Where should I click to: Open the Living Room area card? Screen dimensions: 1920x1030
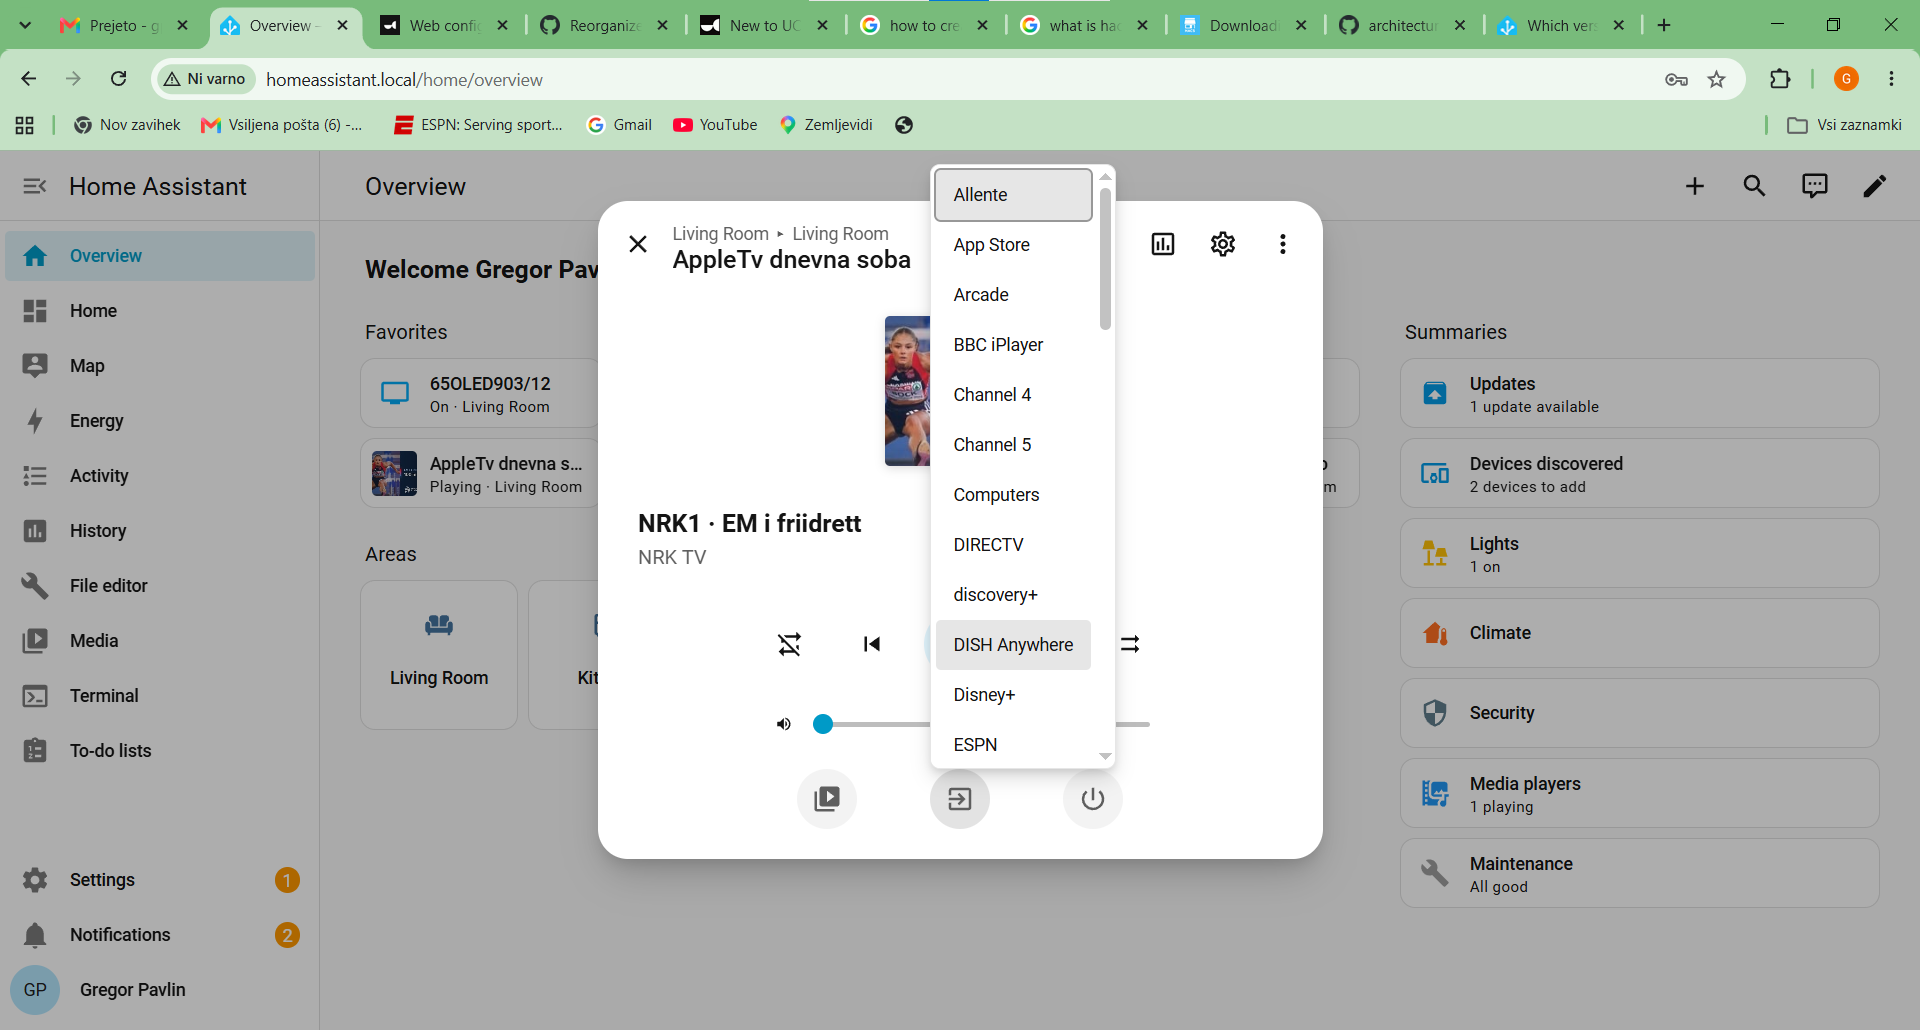439,655
